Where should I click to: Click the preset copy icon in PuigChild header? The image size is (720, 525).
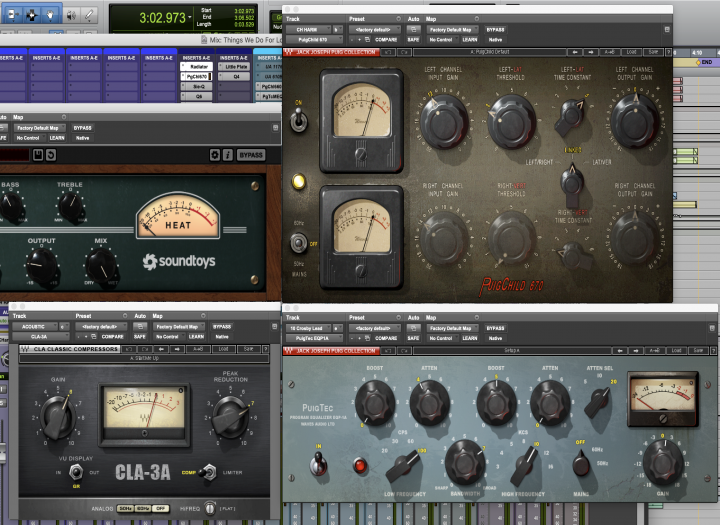coord(367,40)
